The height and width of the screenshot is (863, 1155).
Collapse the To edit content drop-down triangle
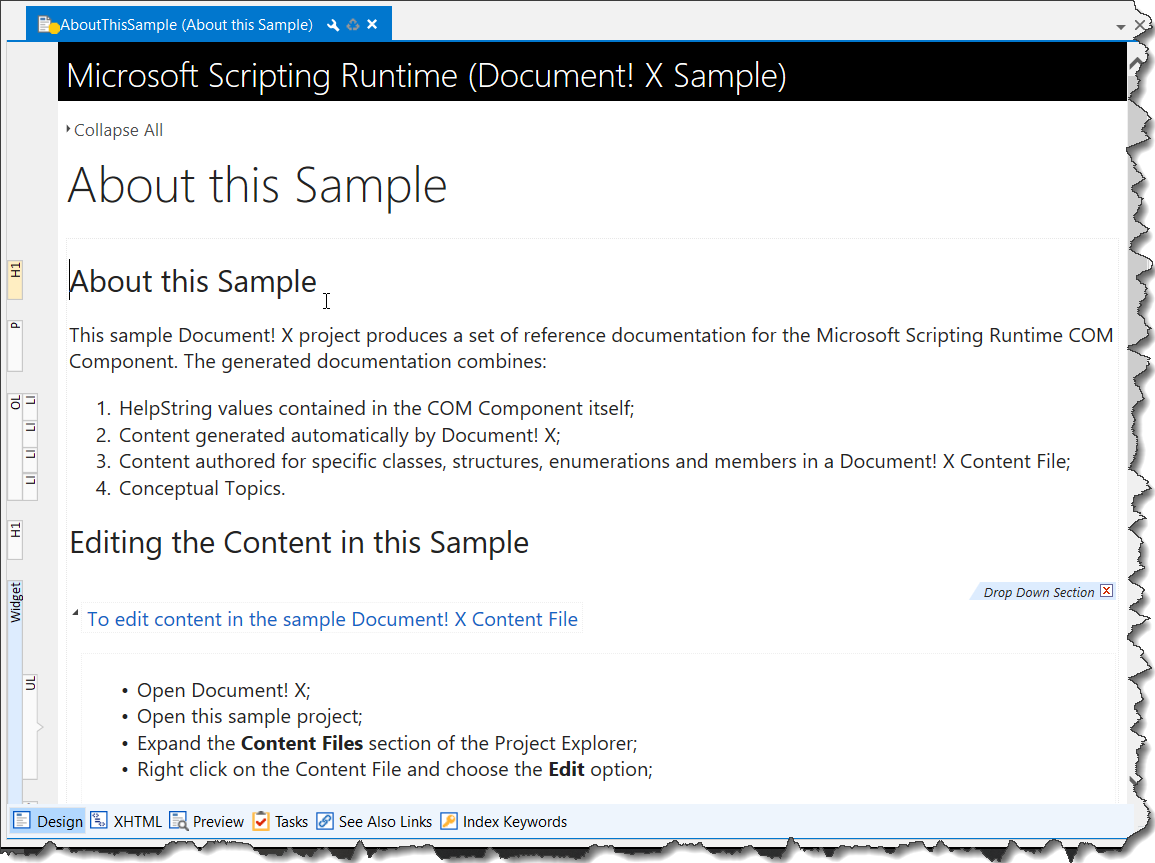click(x=75, y=613)
